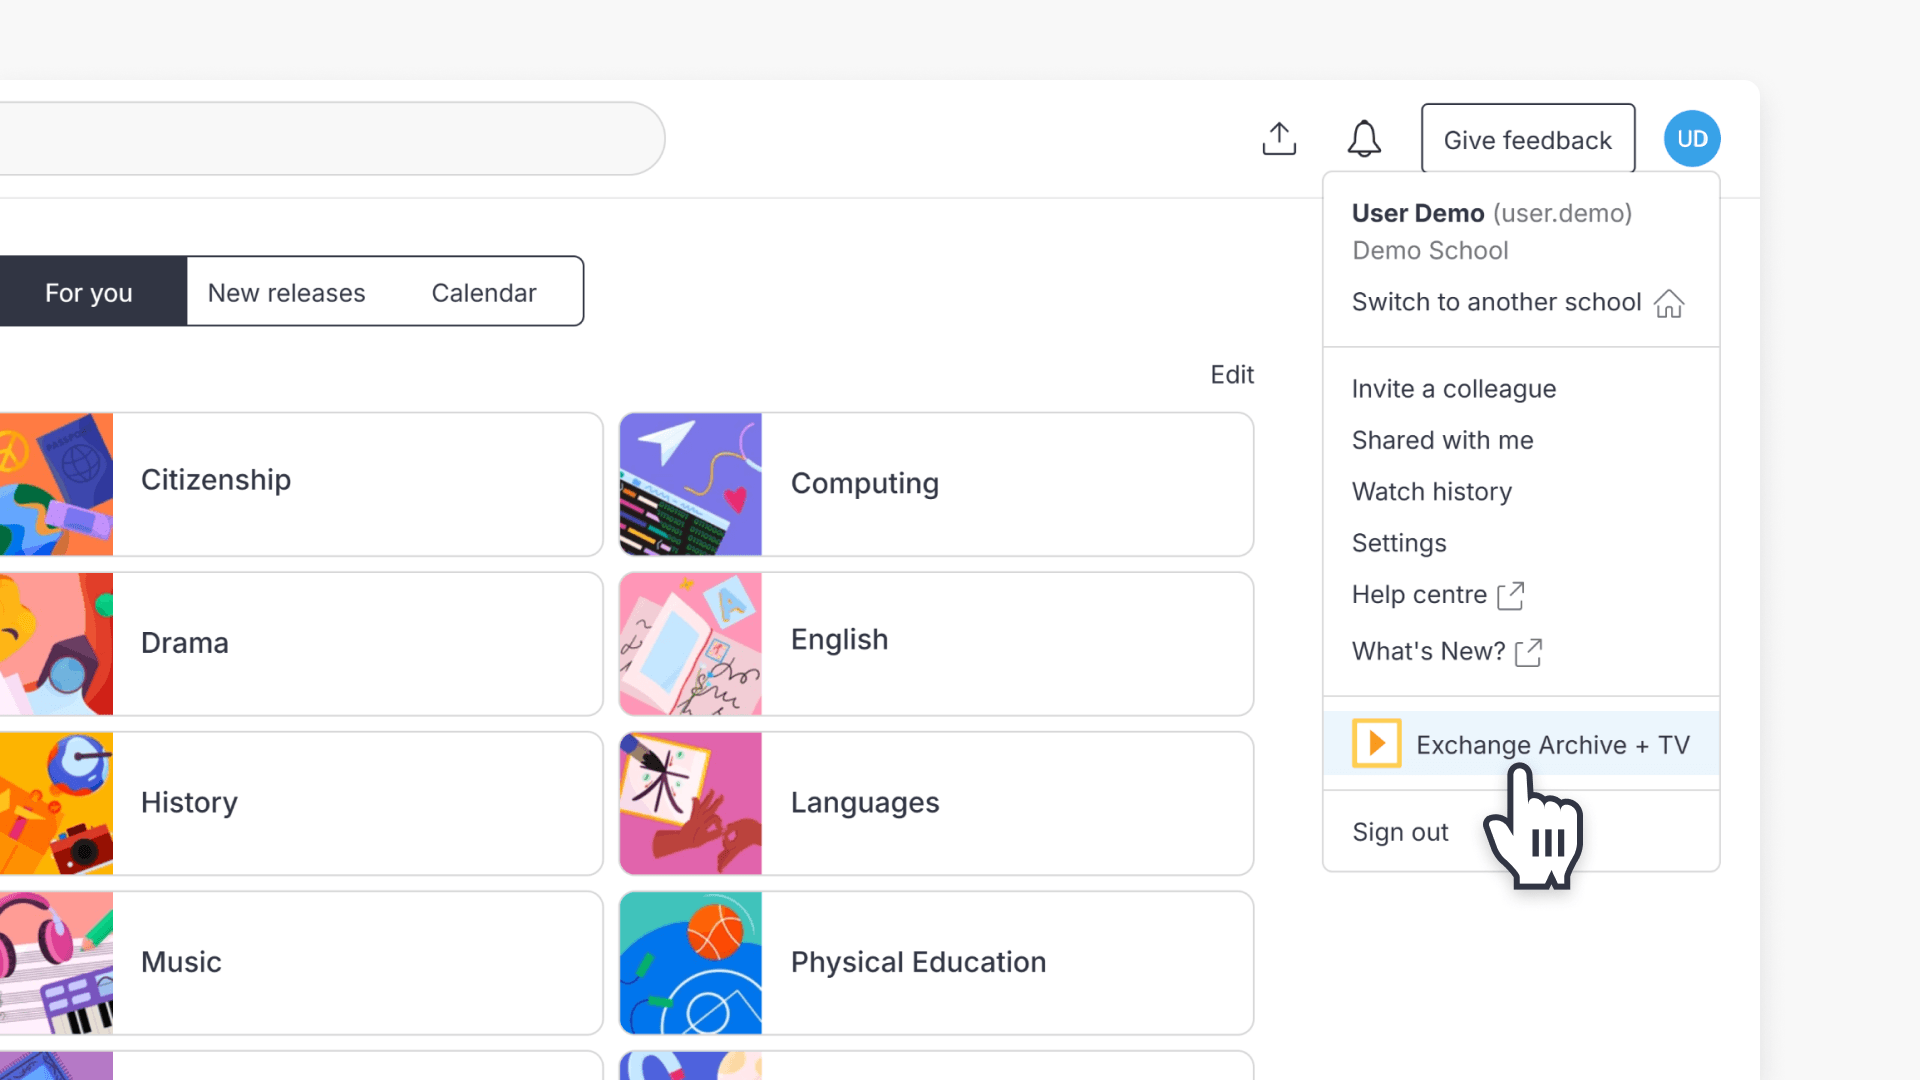1920x1080 pixels.
Task: Click the Edit link above subjects
Action: pos(1232,375)
